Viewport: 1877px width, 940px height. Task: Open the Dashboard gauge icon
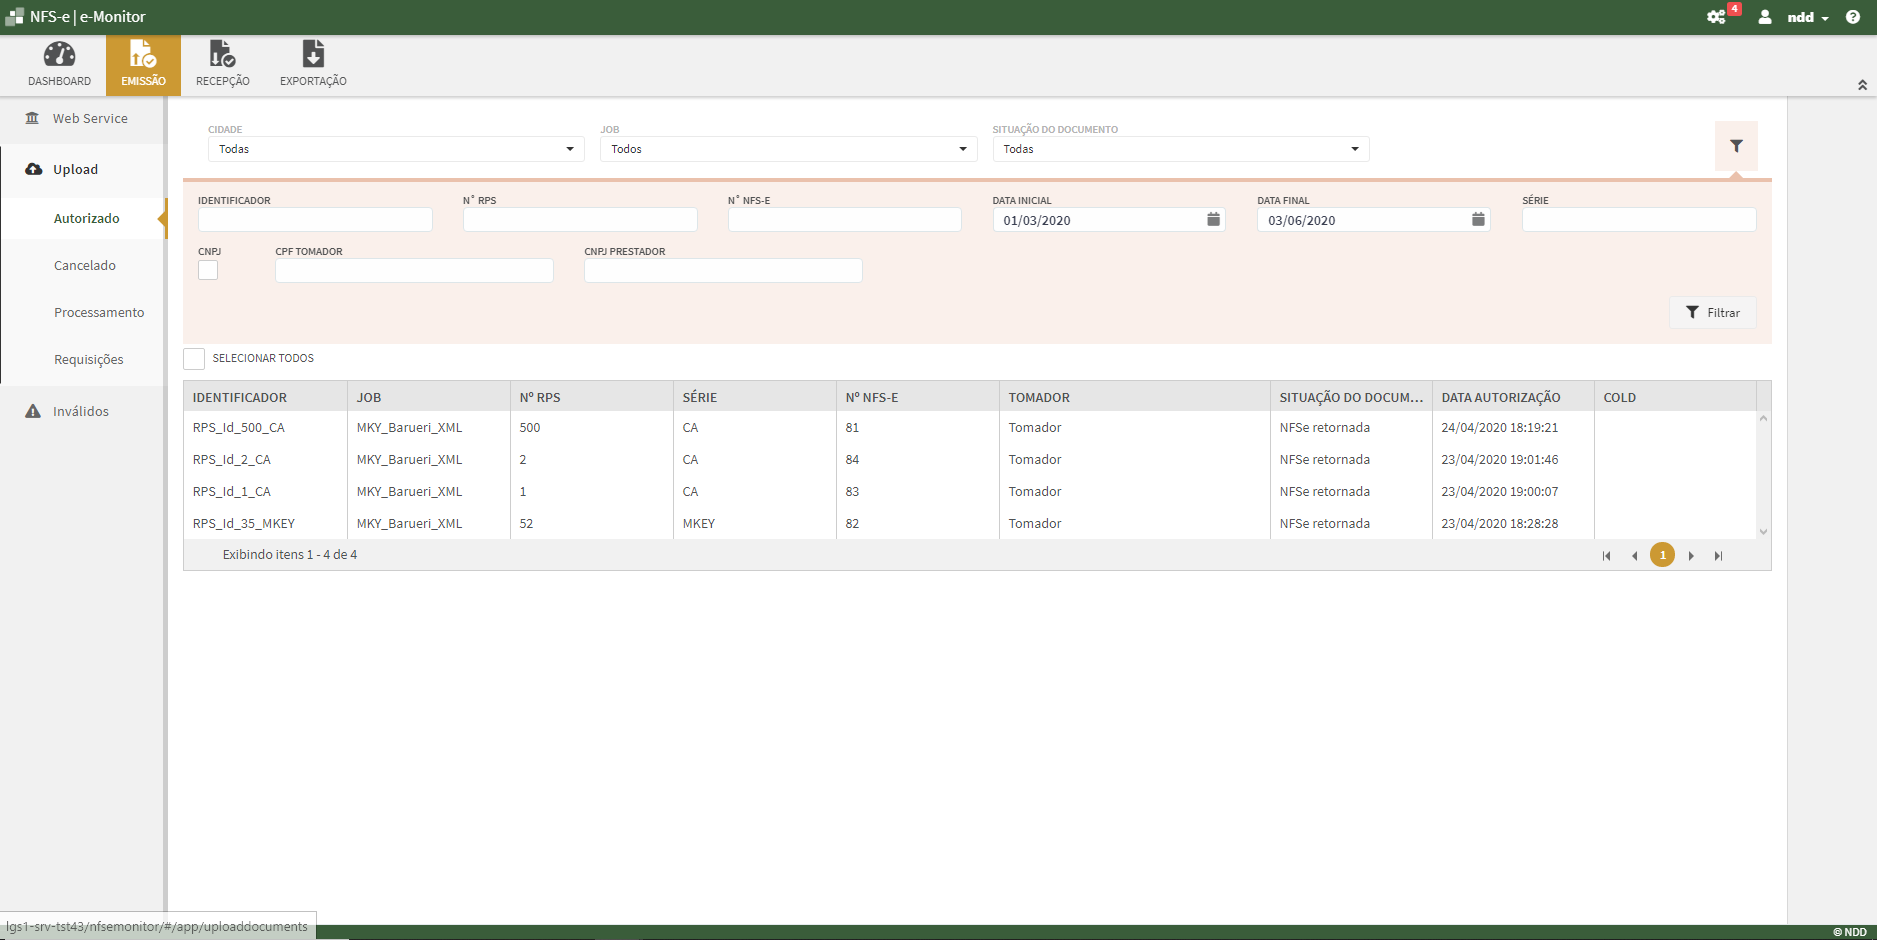(59, 56)
